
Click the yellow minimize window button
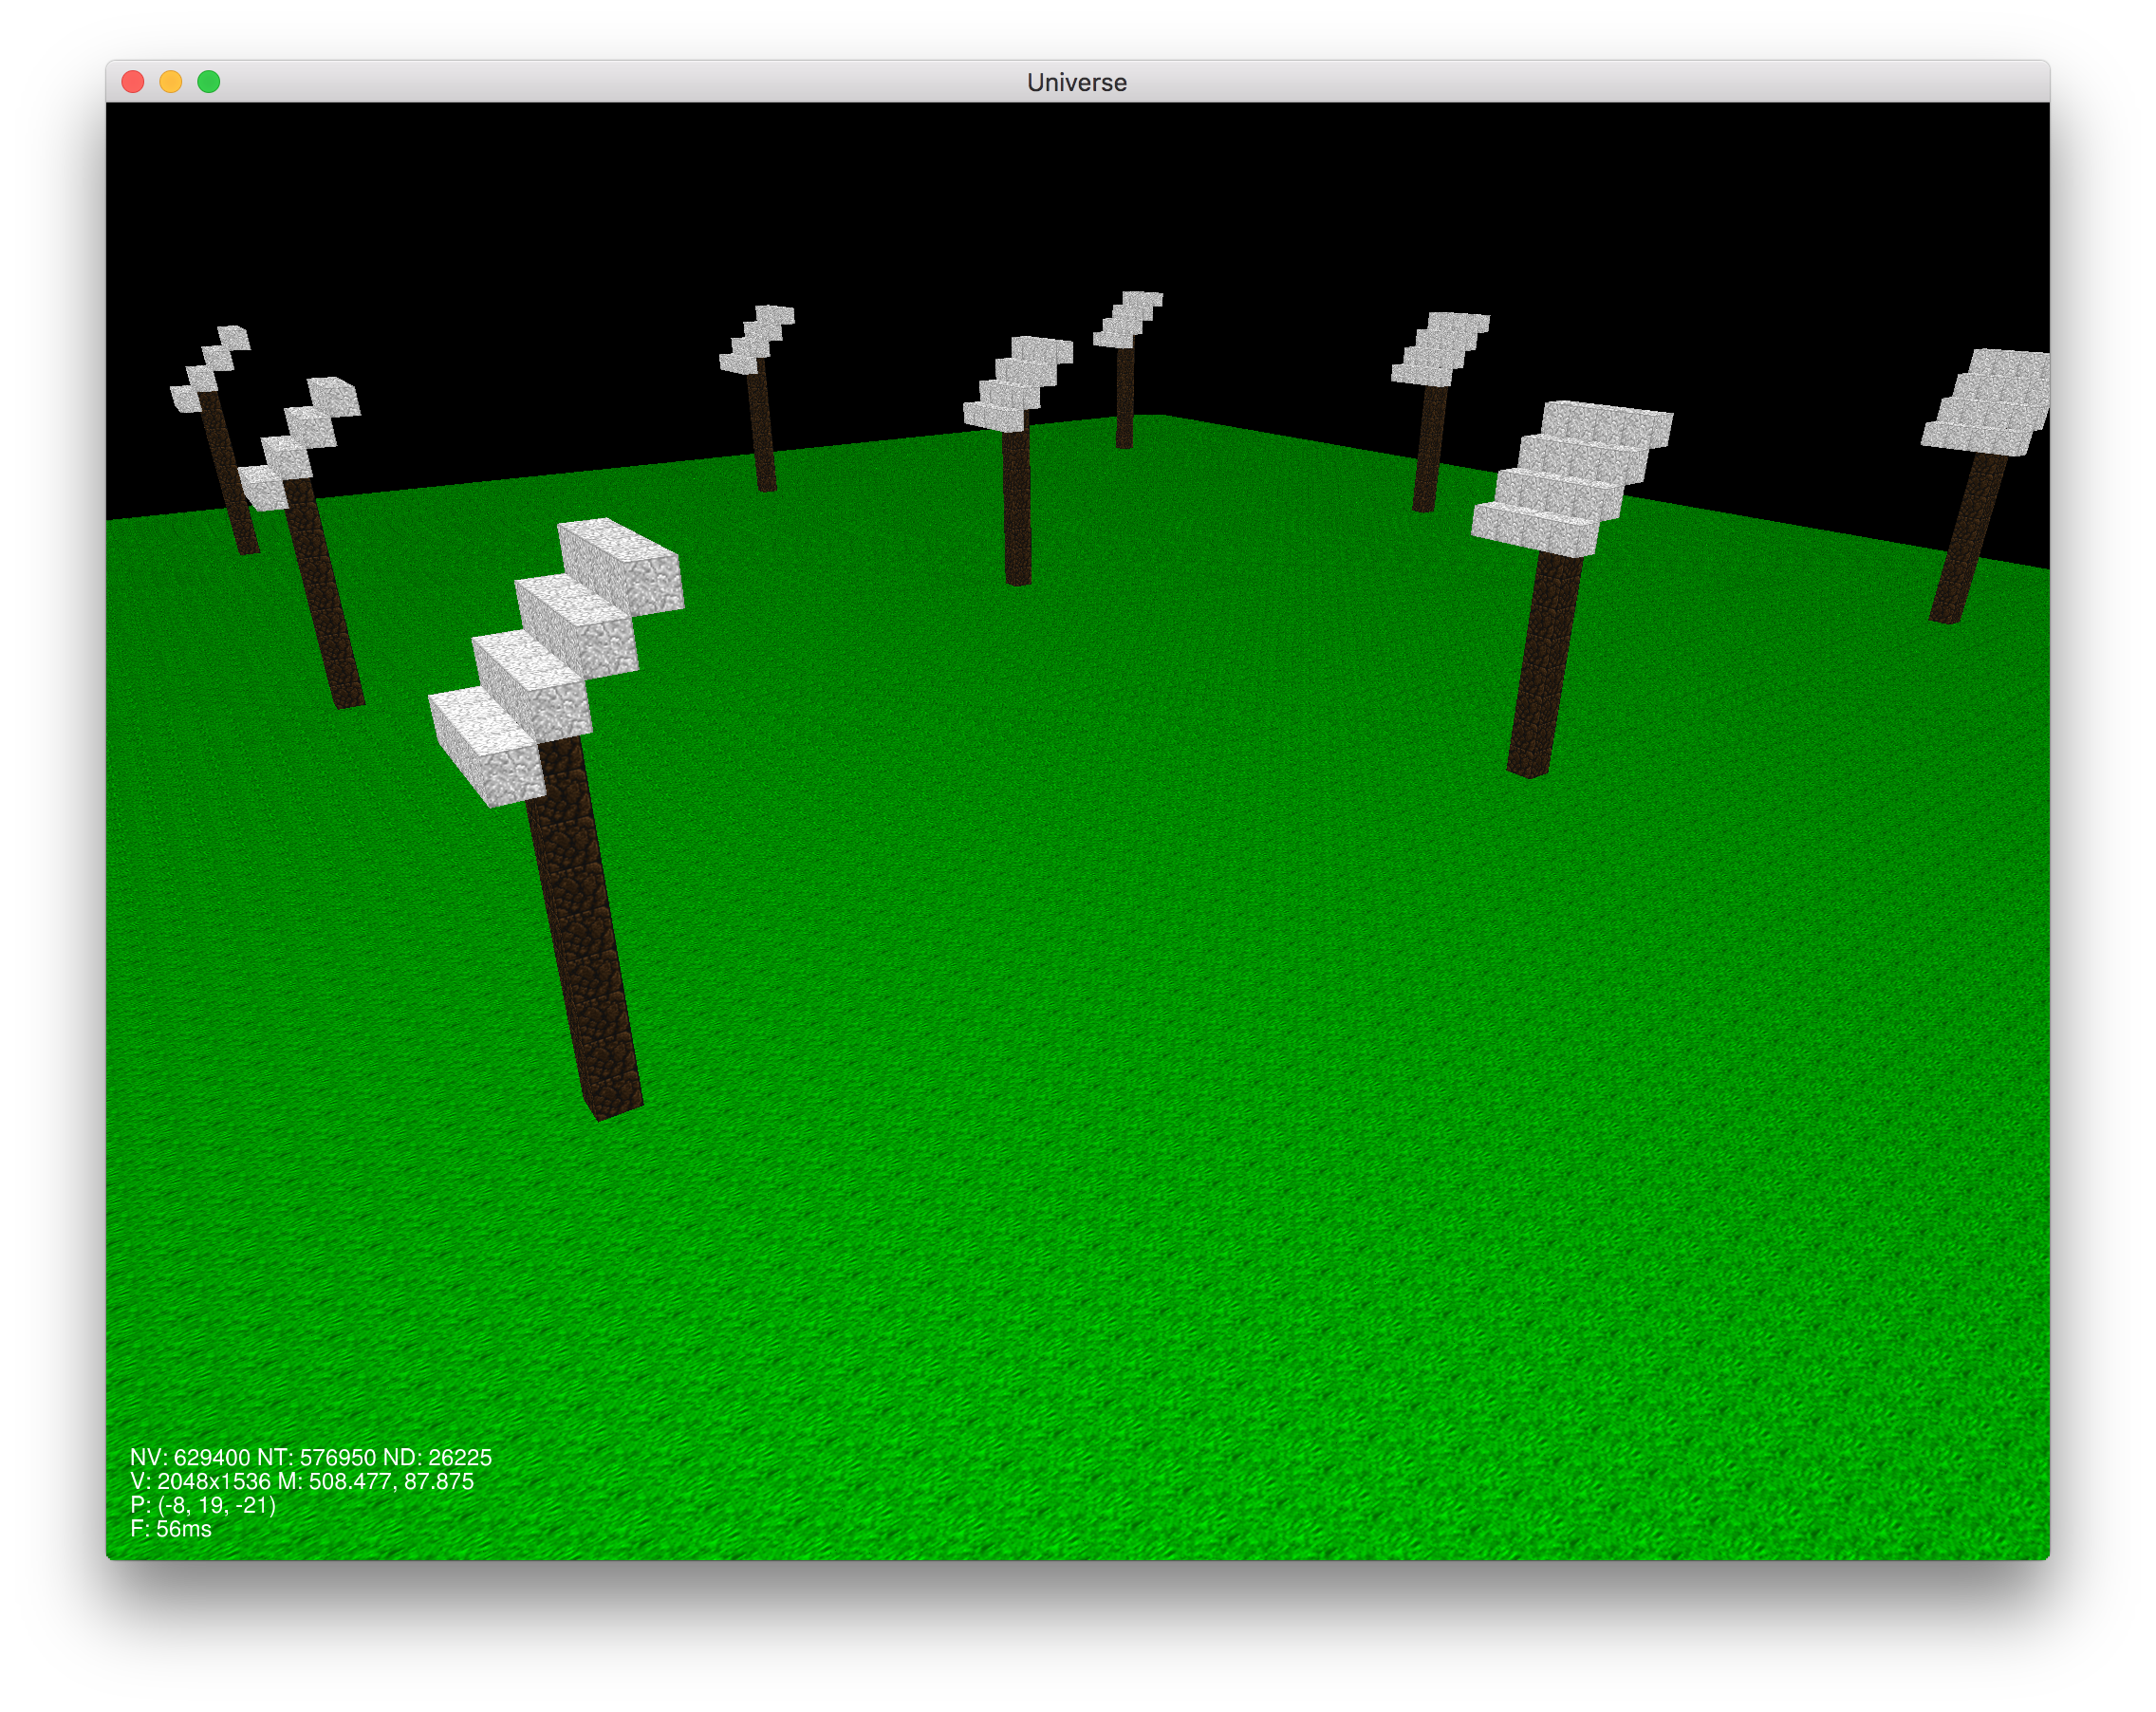pyautogui.click(x=171, y=82)
